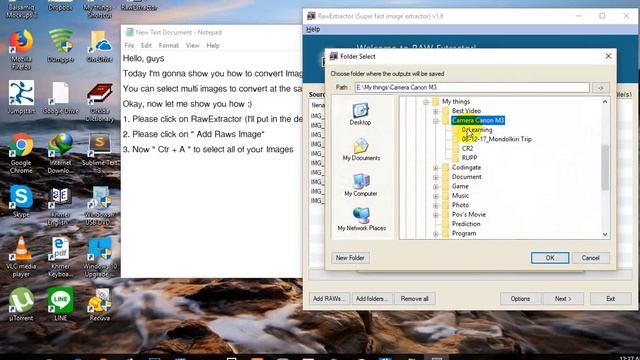This screenshot has width=640, height=360.
Task: Expand the Music folder node
Action: [x=436, y=196]
